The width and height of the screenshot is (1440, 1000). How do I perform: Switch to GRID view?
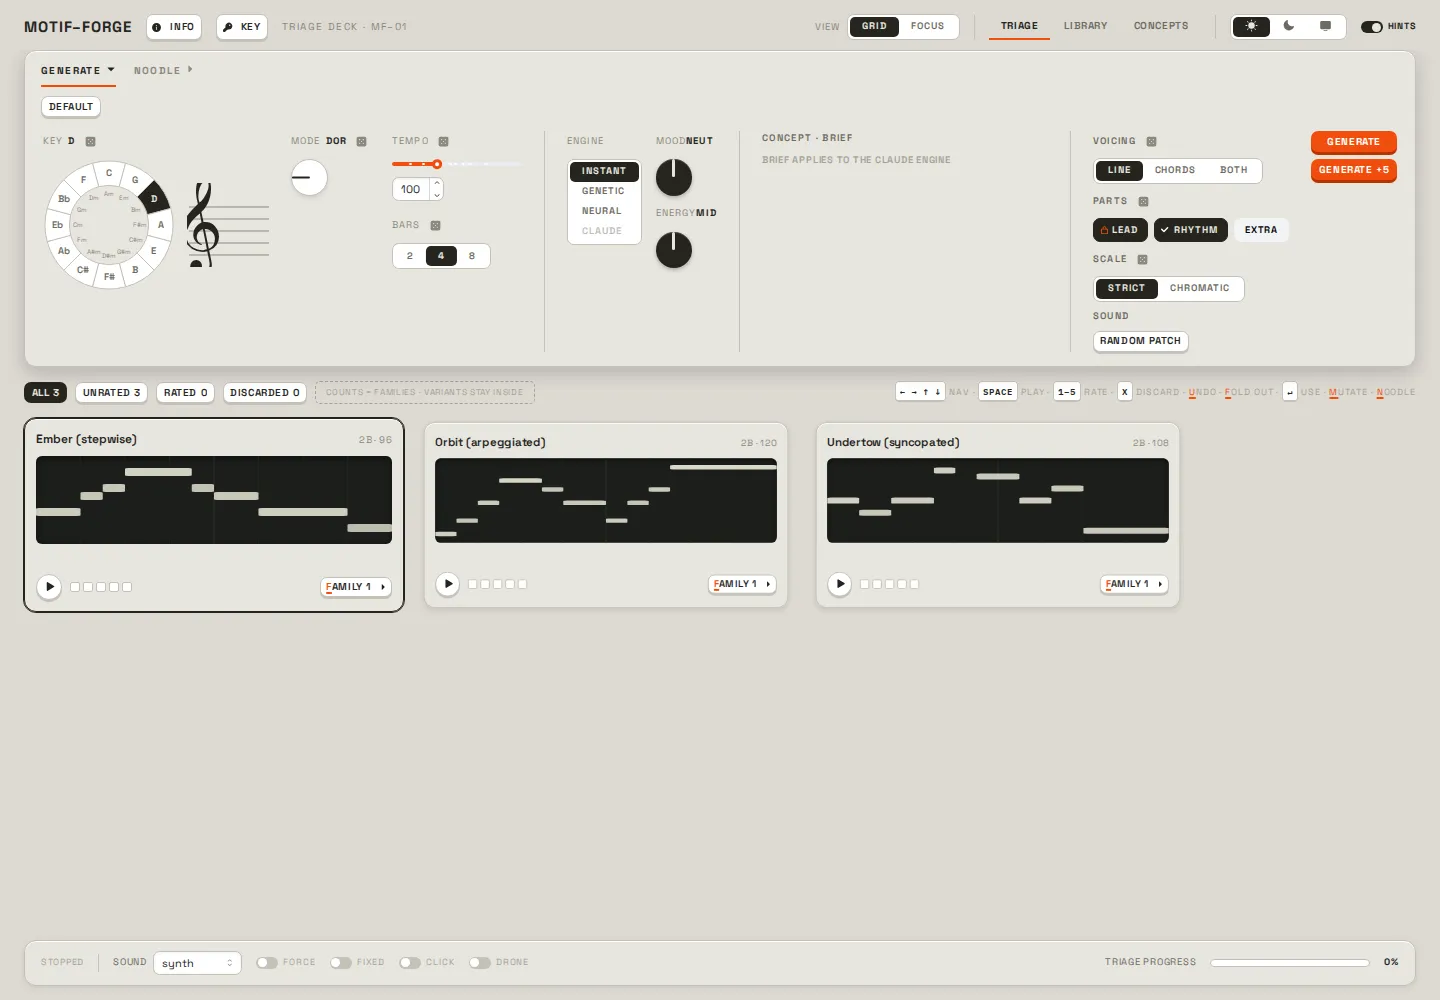click(874, 26)
